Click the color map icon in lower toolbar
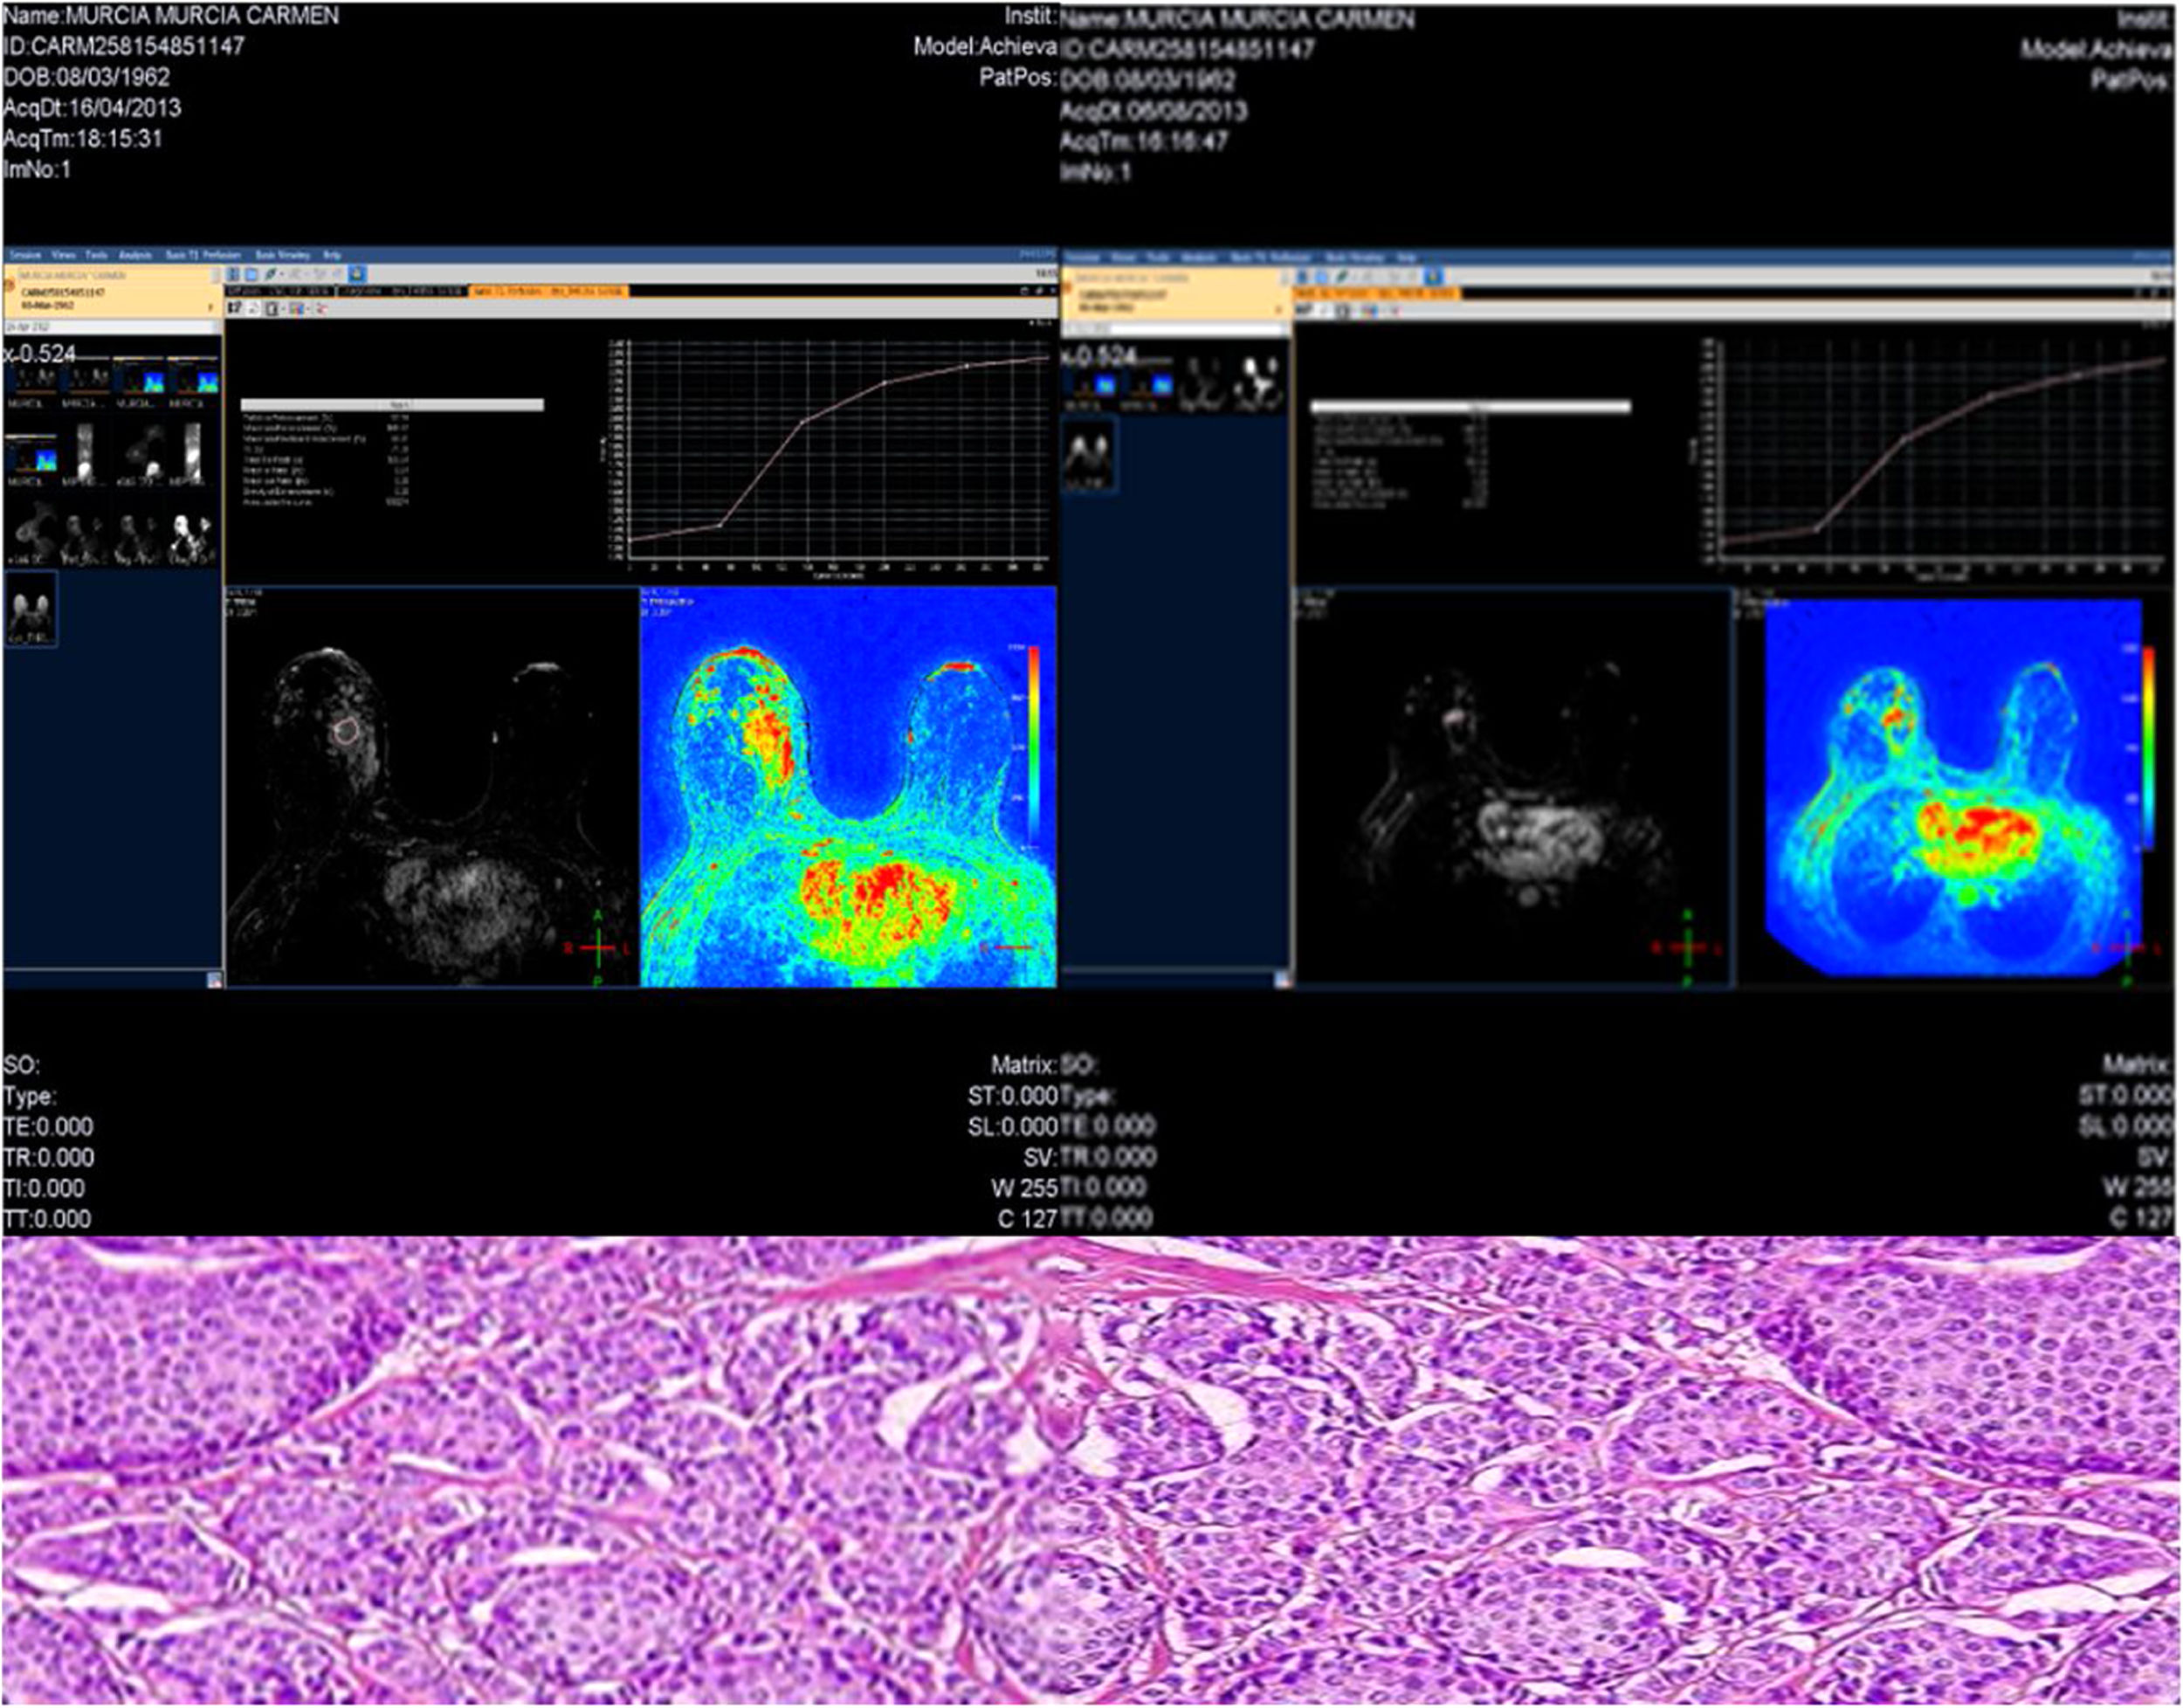This screenshot has height=1708, width=2183. [297, 310]
